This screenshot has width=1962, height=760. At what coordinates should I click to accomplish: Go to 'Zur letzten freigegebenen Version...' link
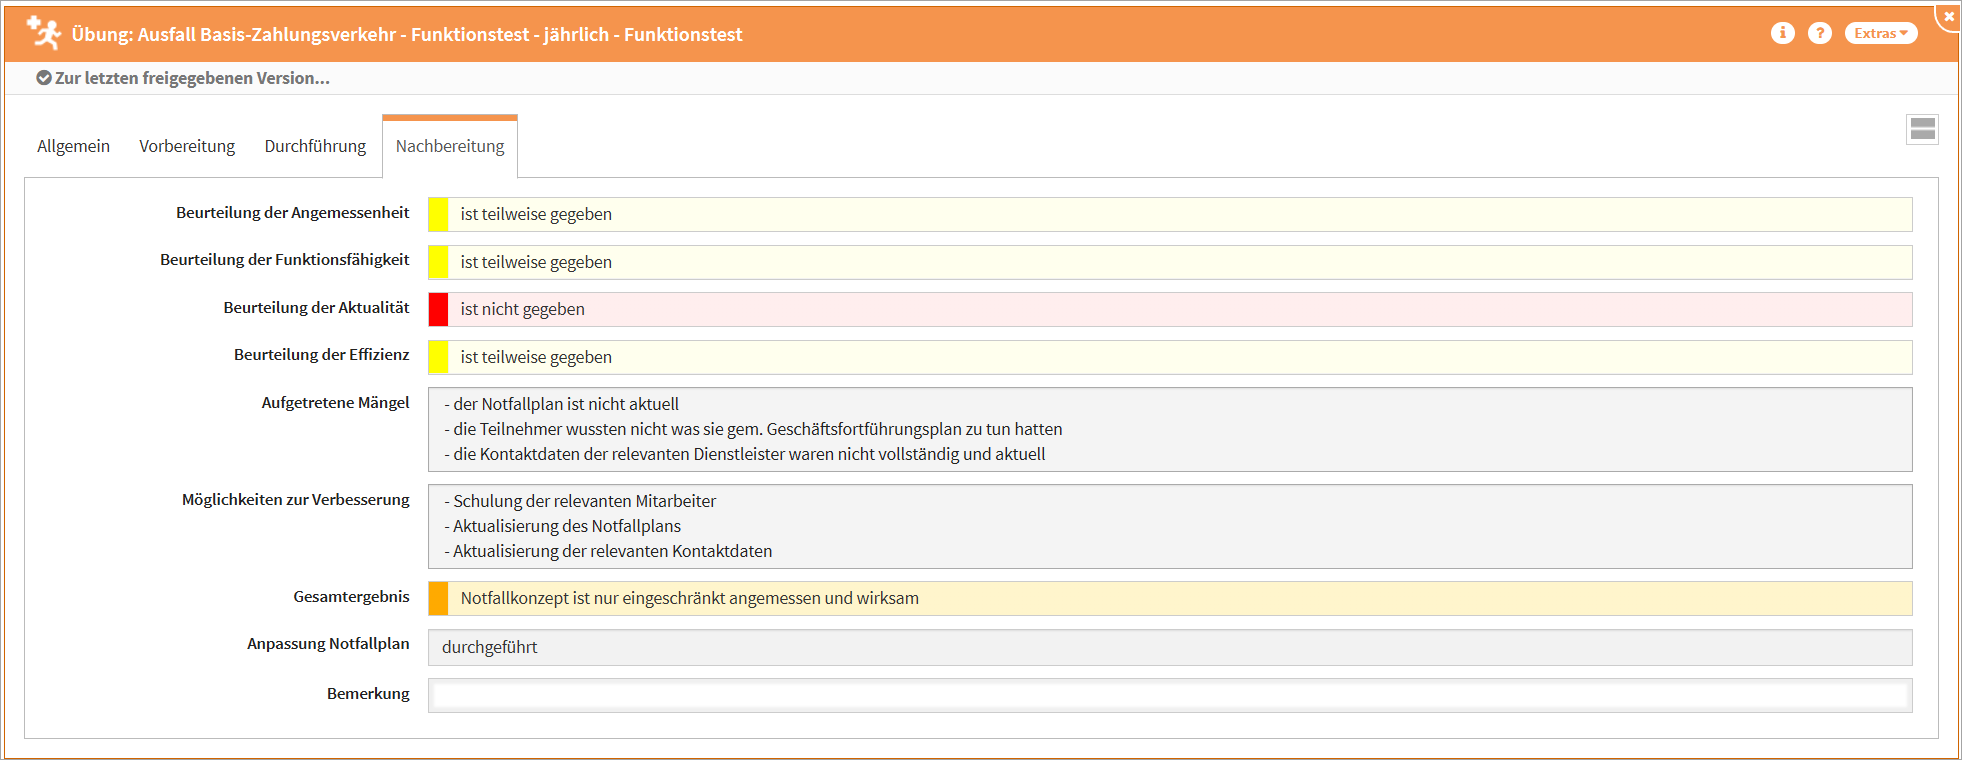coord(192,78)
